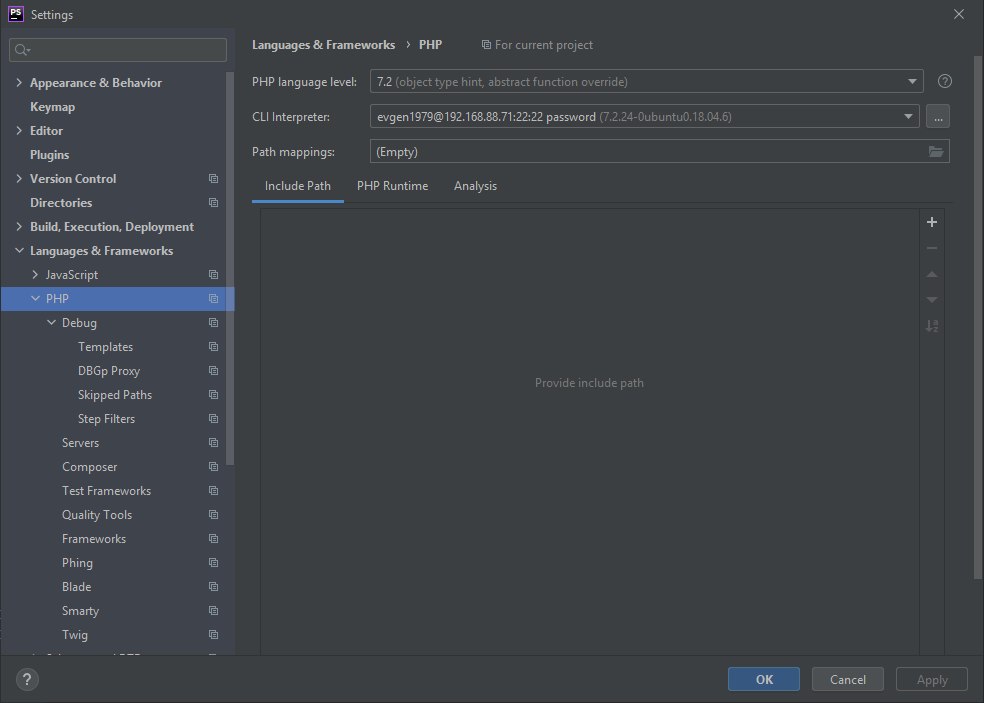984x703 pixels.
Task: Click the bottom-left help question mark button
Action: click(x=27, y=679)
